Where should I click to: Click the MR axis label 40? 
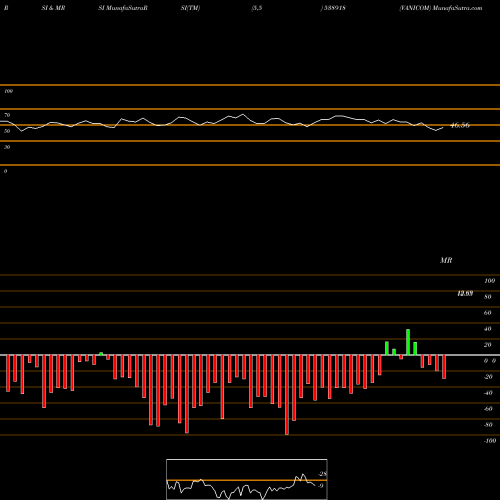pyautogui.click(x=488, y=329)
